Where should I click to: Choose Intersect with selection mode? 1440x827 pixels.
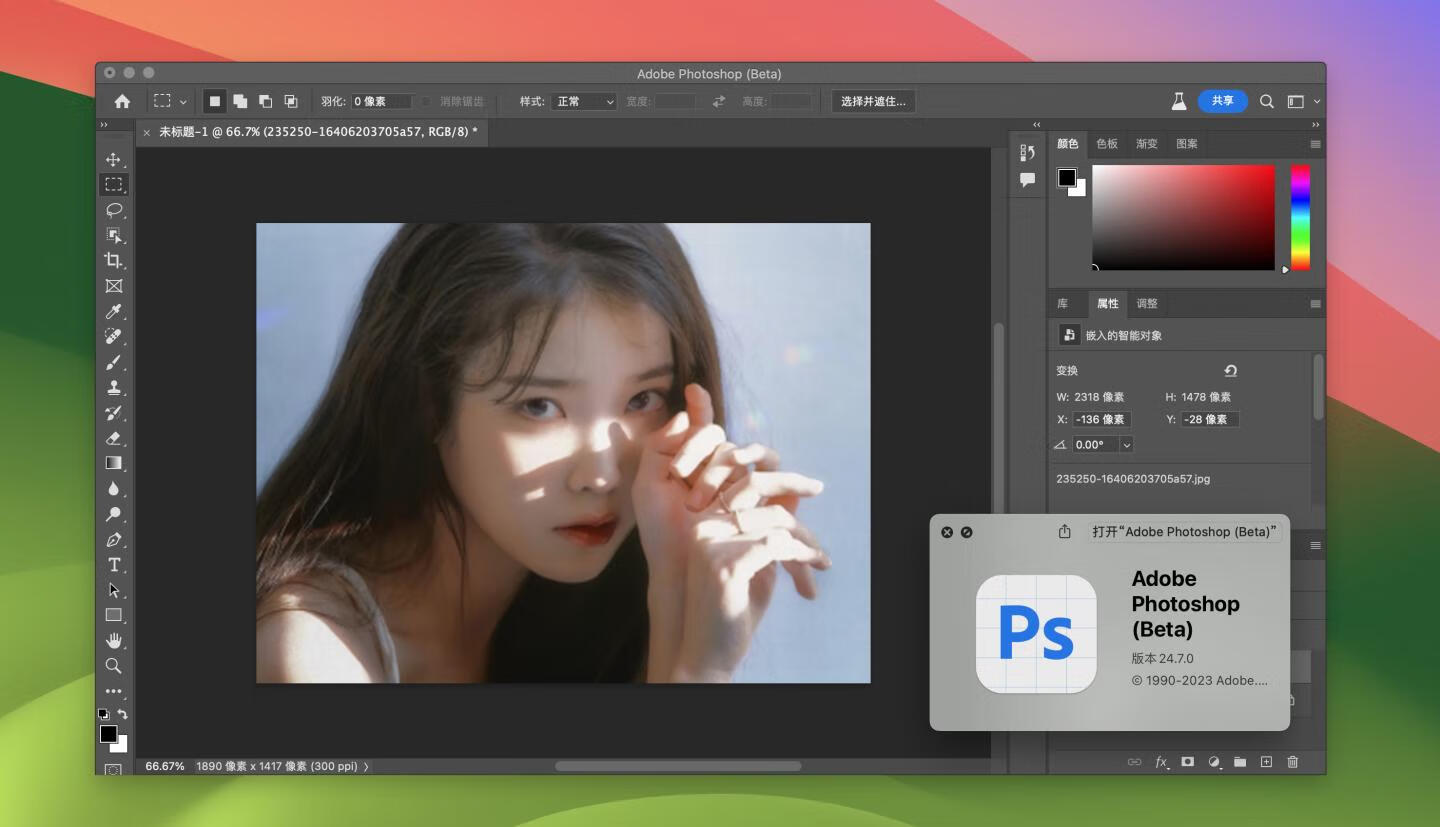tap(291, 101)
